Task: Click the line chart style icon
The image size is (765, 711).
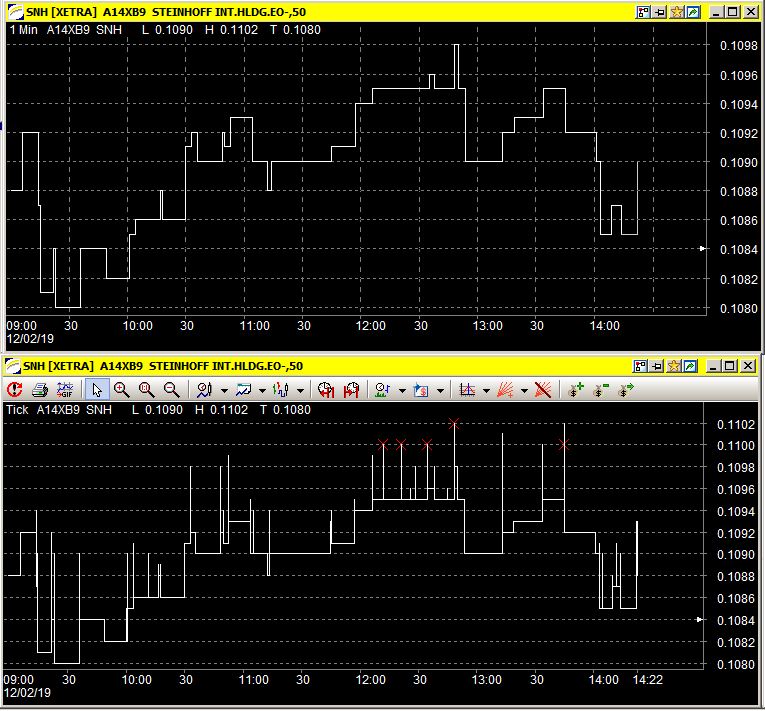Action: point(243,389)
